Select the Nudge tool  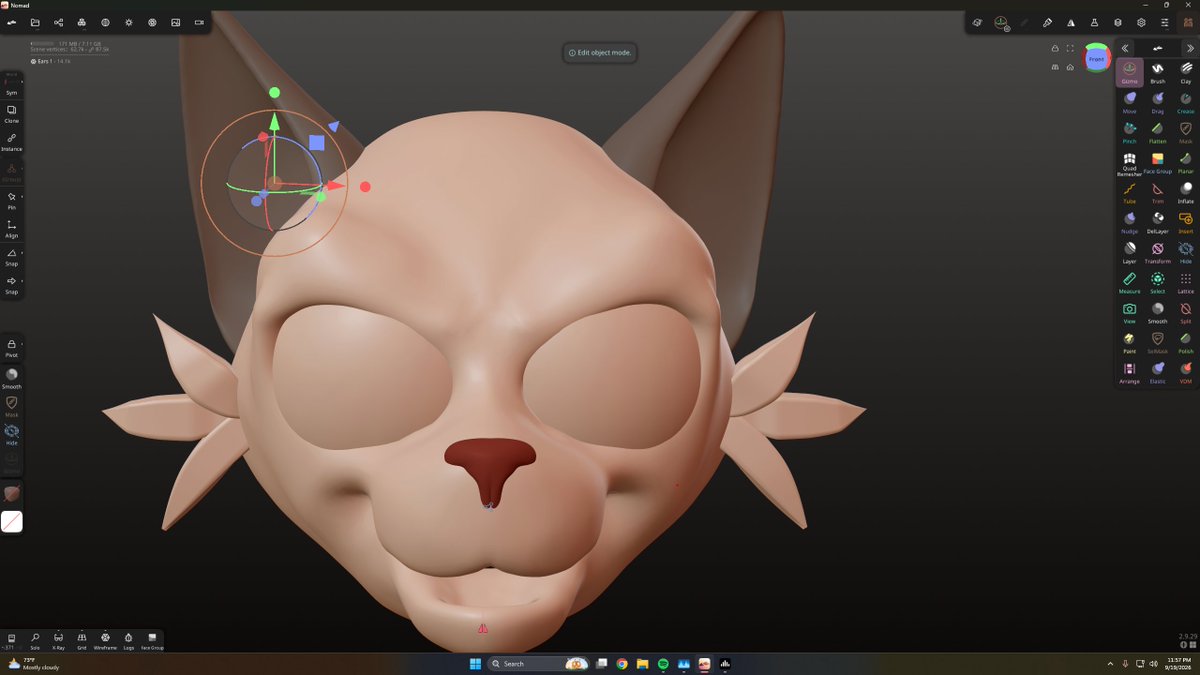point(1129,222)
